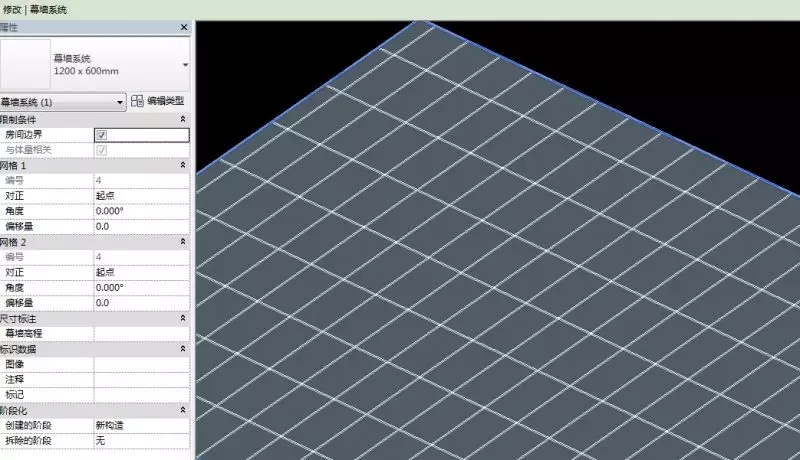Click the 角度 field under 网格 1
This screenshot has width=800, height=460.
(142, 211)
